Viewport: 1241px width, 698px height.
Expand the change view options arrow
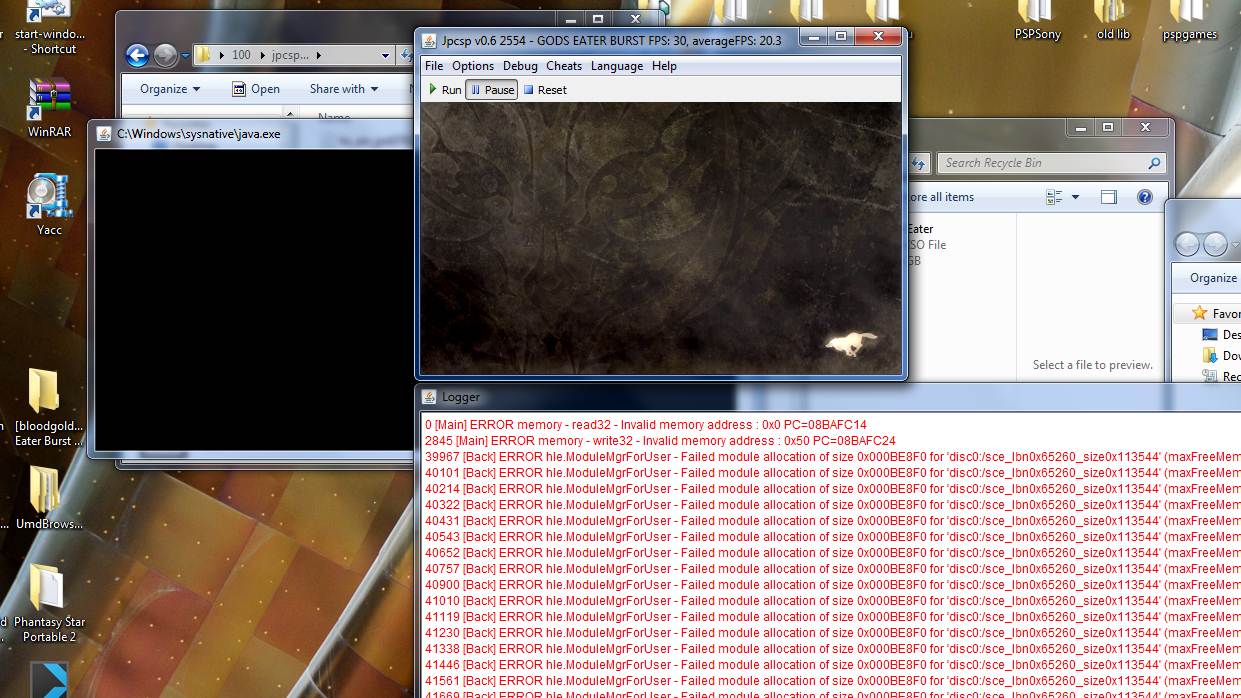tap(1076, 197)
